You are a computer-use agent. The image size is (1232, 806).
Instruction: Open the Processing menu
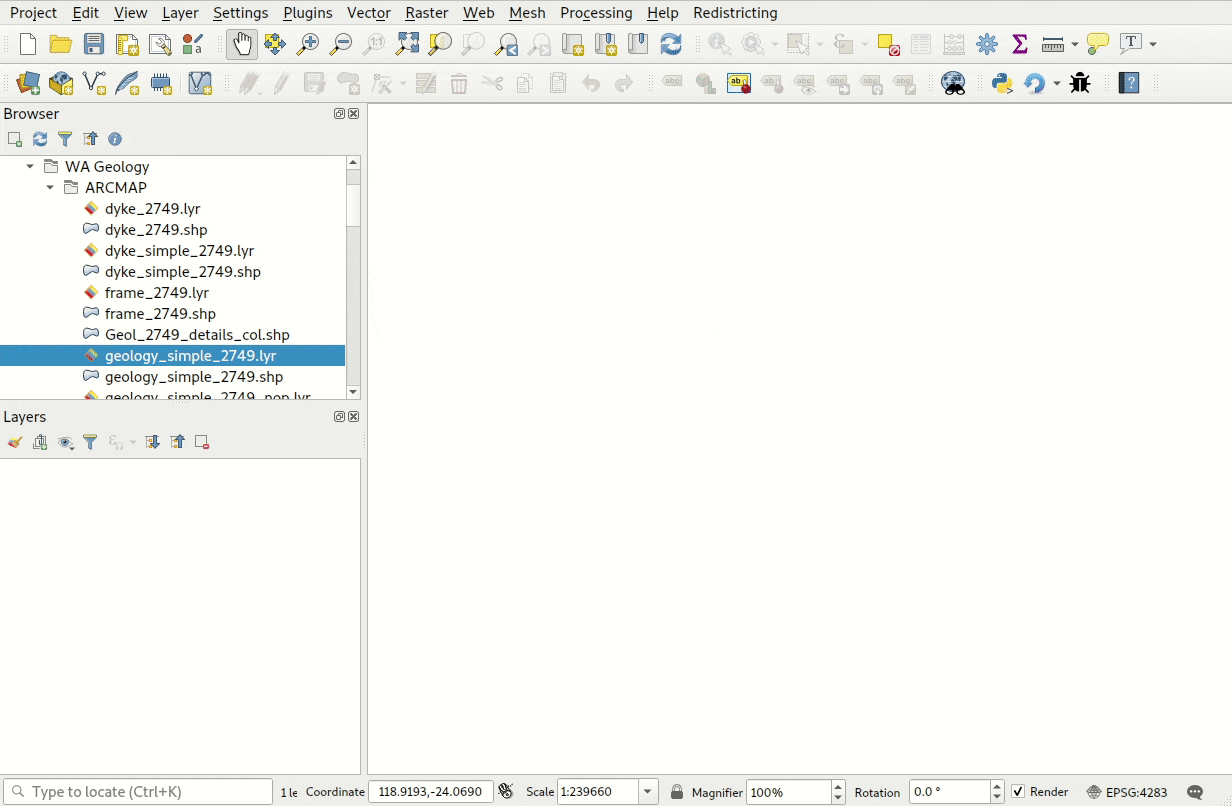tap(596, 13)
